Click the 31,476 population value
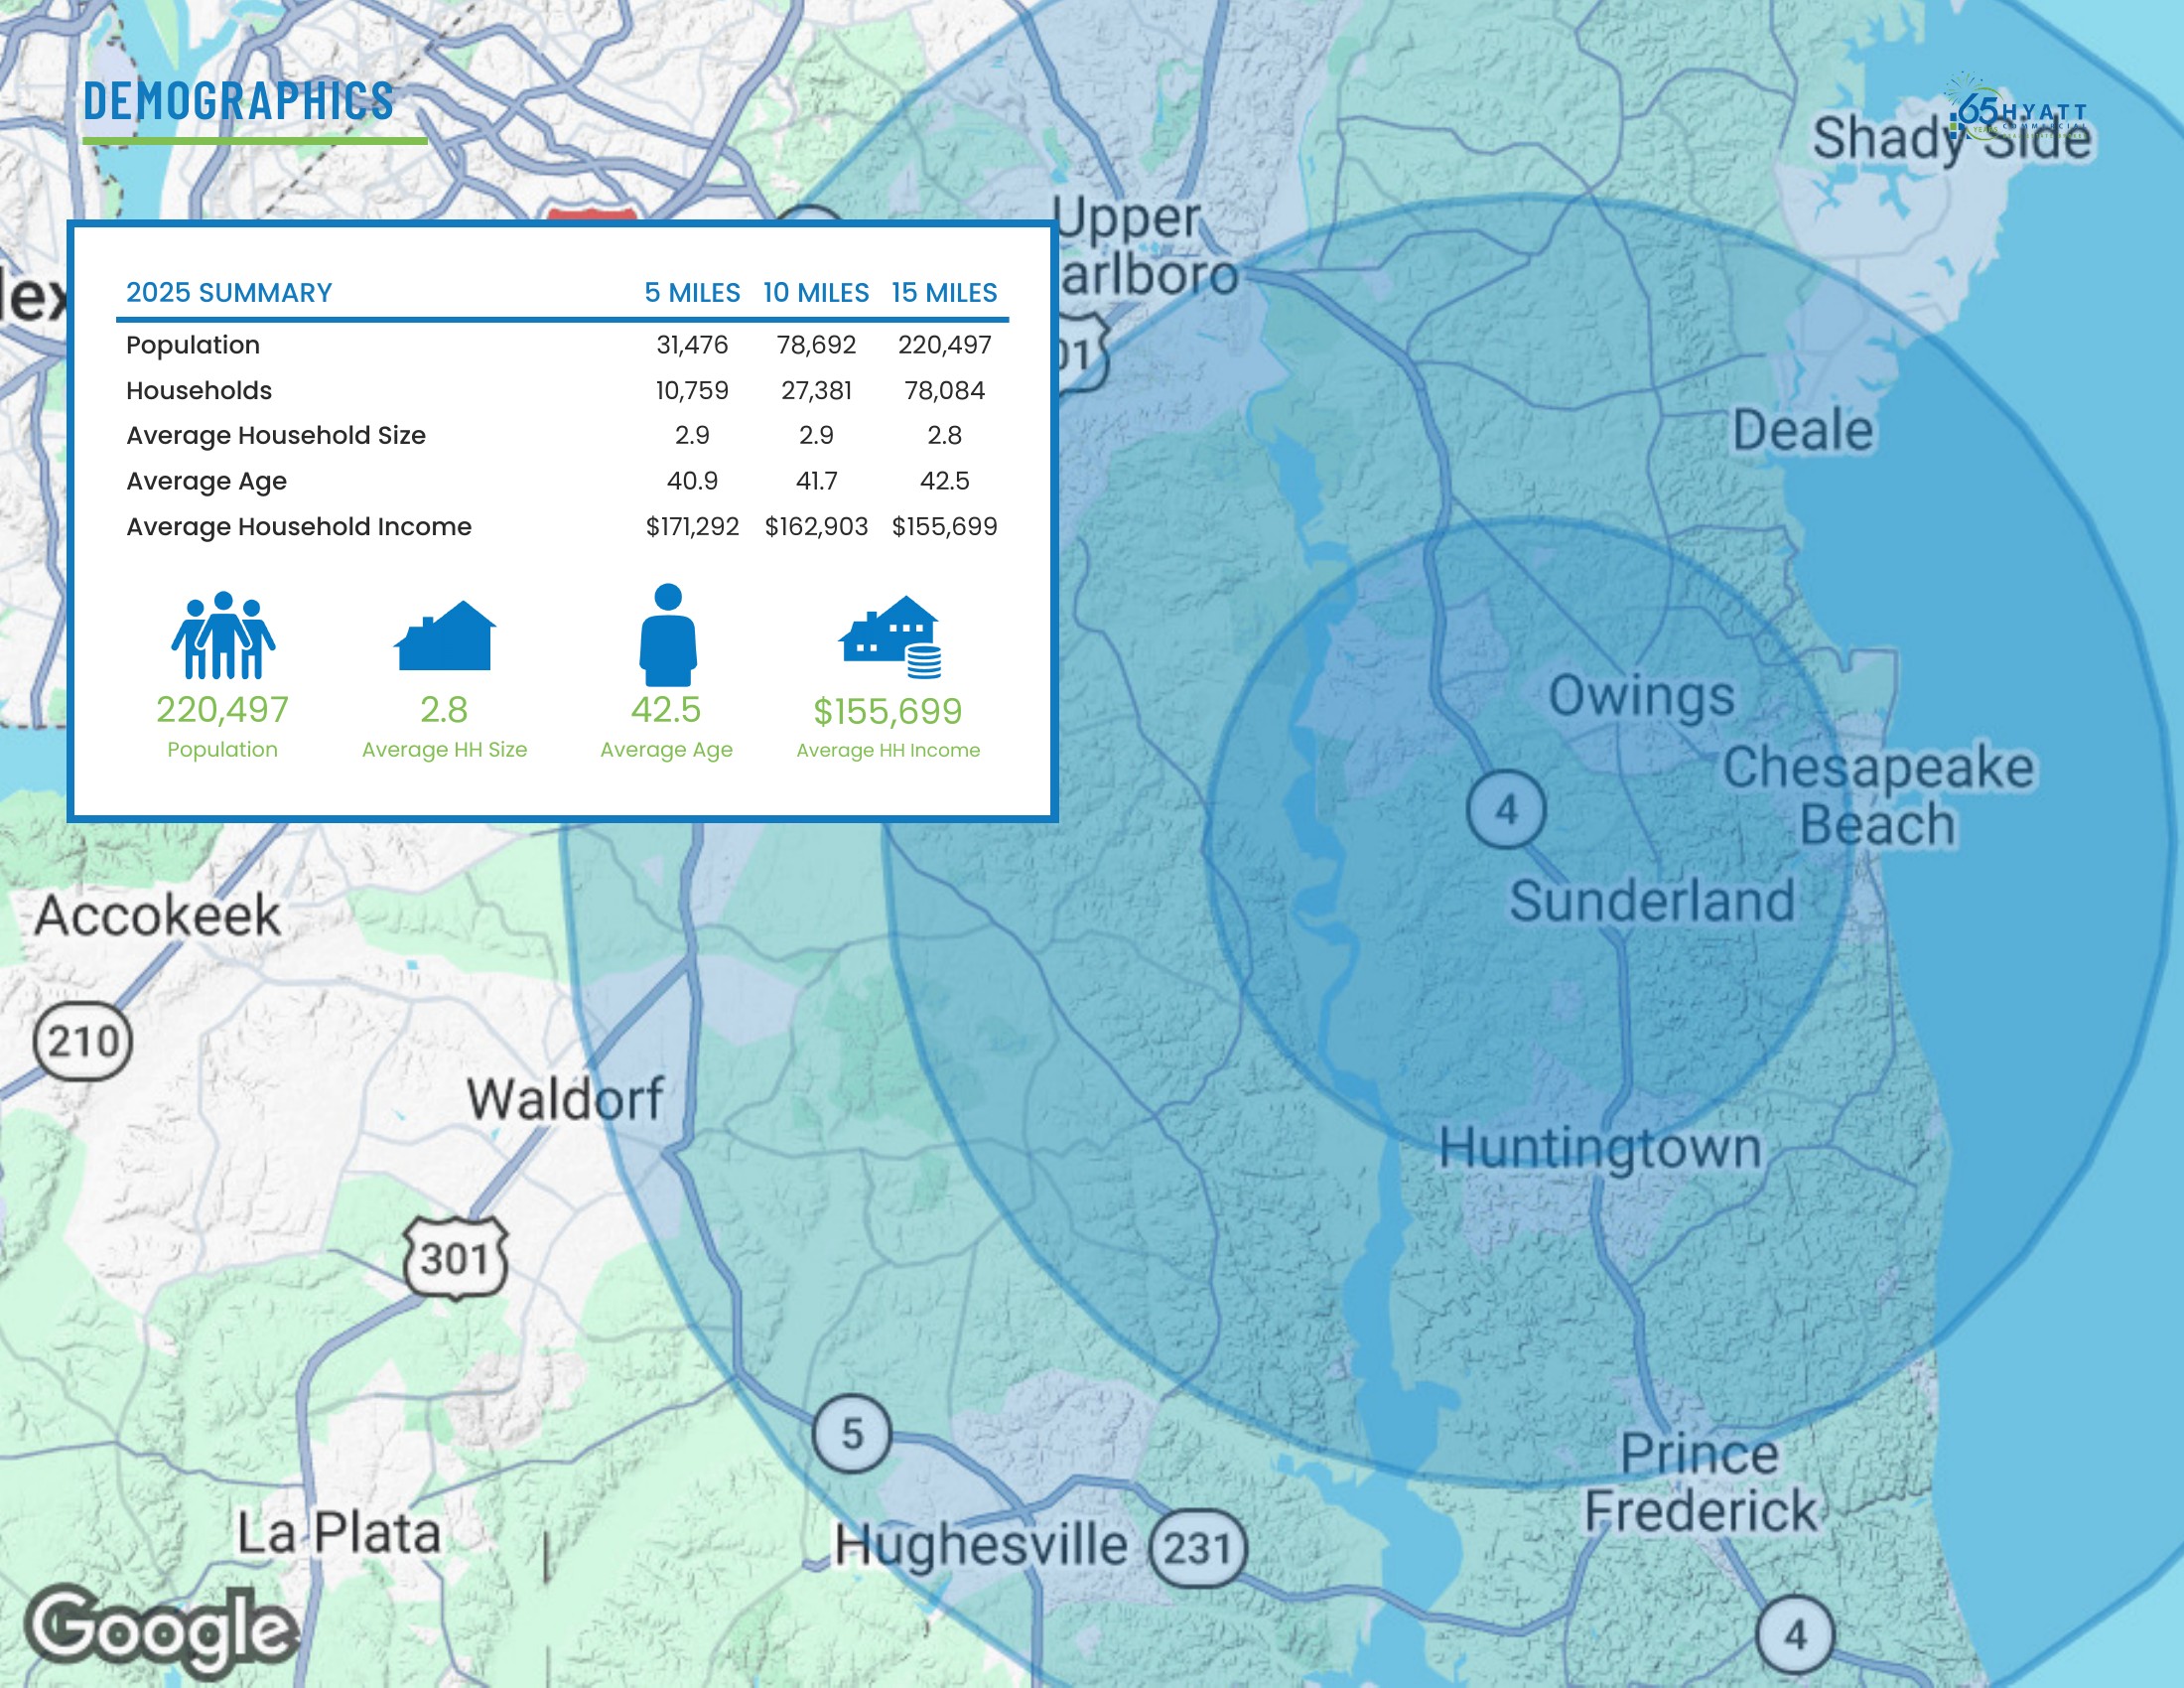This screenshot has height=1688, width=2184. point(692,345)
